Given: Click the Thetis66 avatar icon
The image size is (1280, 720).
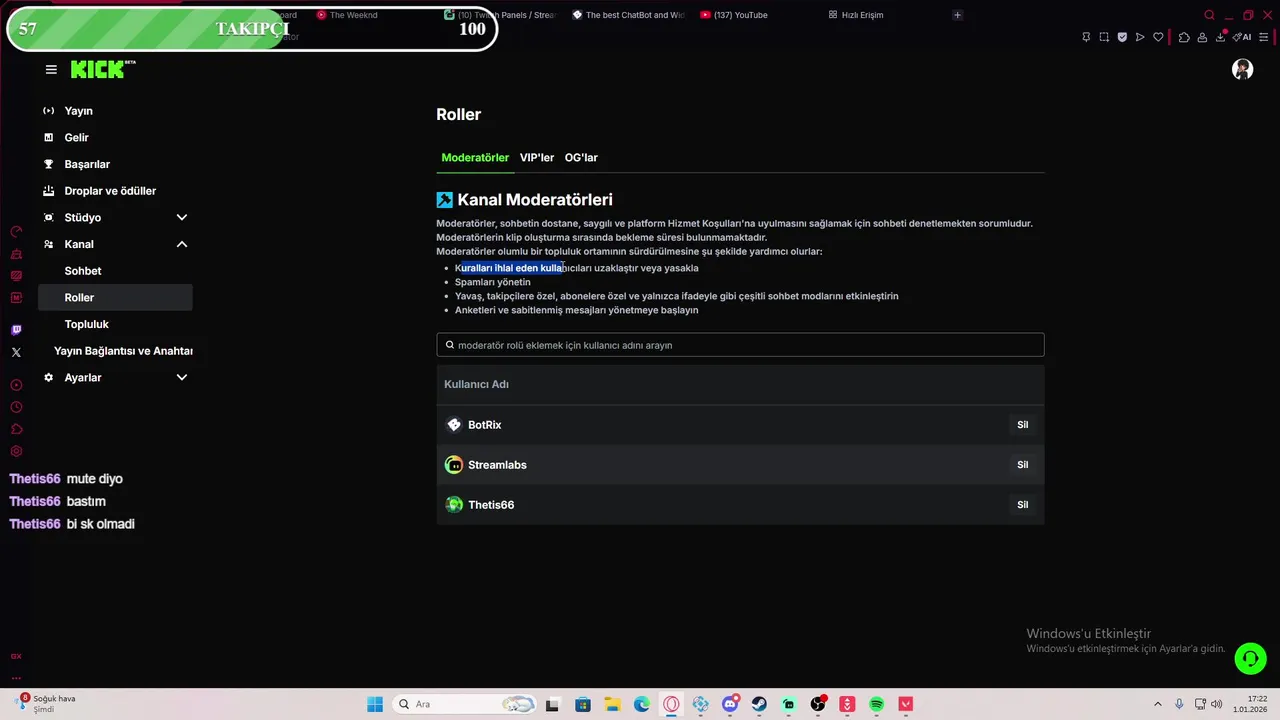Looking at the screenshot, I should 454,505.
